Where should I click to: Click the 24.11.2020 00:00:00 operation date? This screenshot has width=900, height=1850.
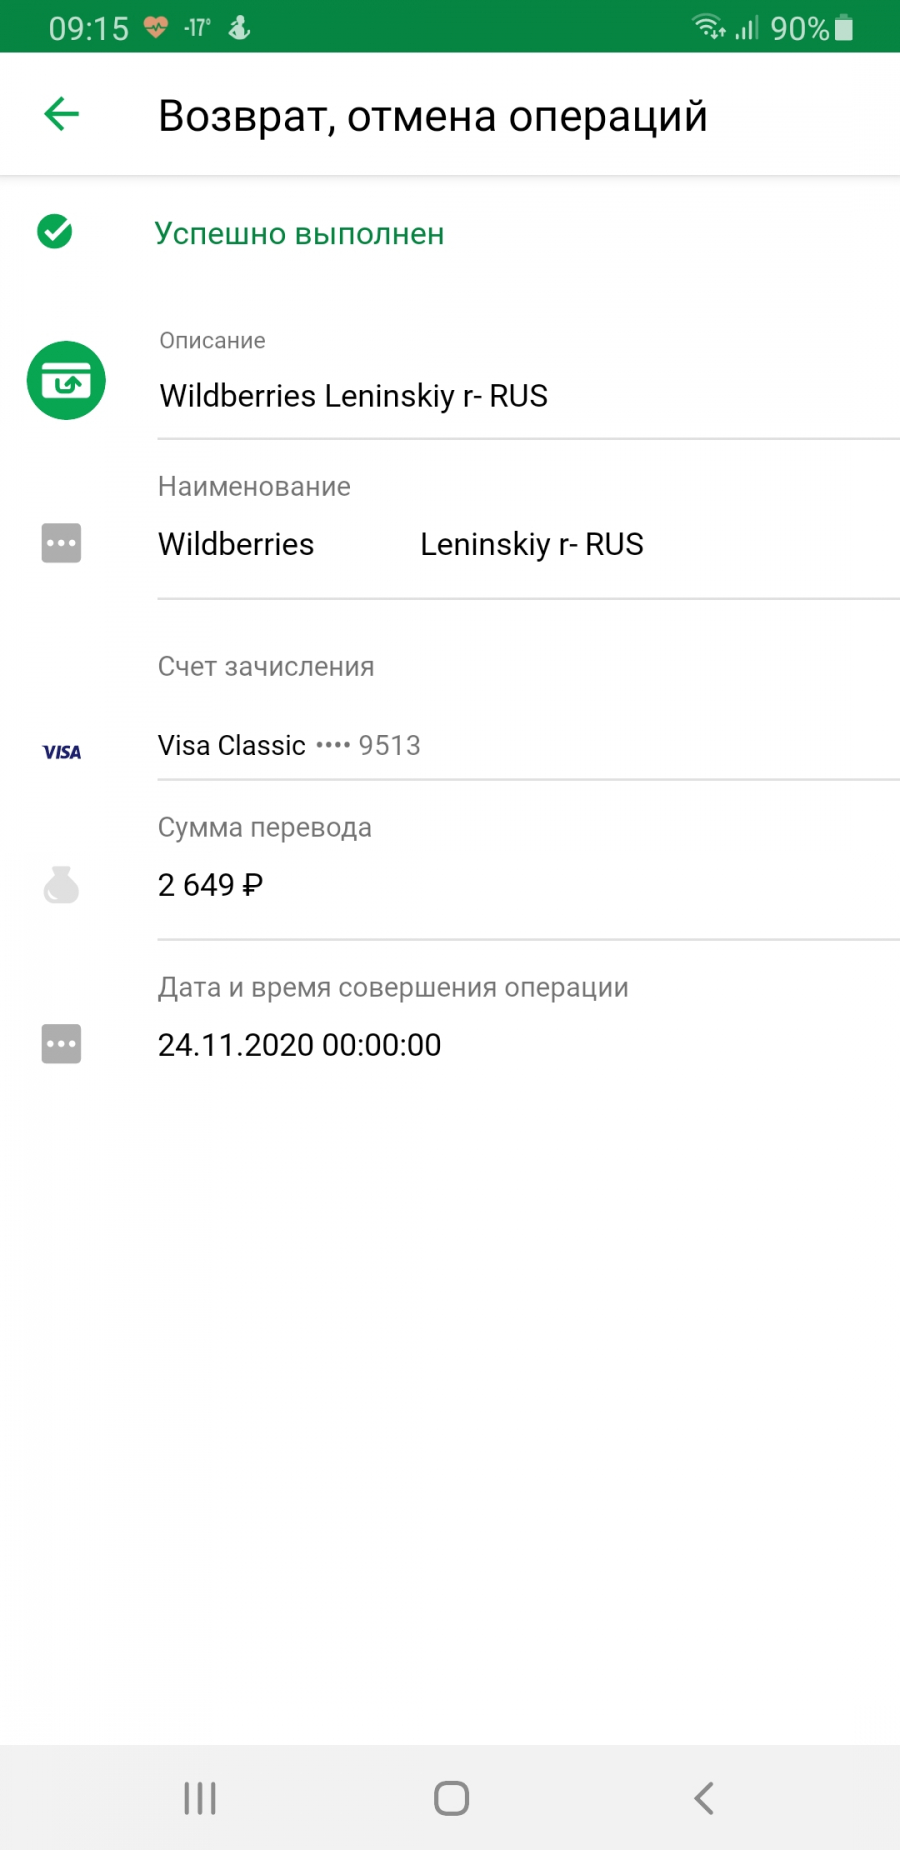pos(299,1045)
